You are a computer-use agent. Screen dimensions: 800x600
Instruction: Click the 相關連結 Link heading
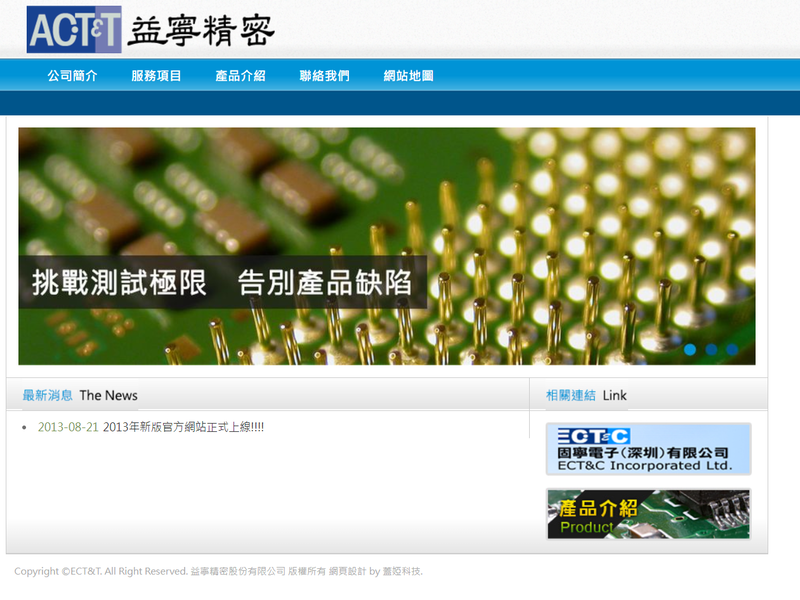pos(586,395)
